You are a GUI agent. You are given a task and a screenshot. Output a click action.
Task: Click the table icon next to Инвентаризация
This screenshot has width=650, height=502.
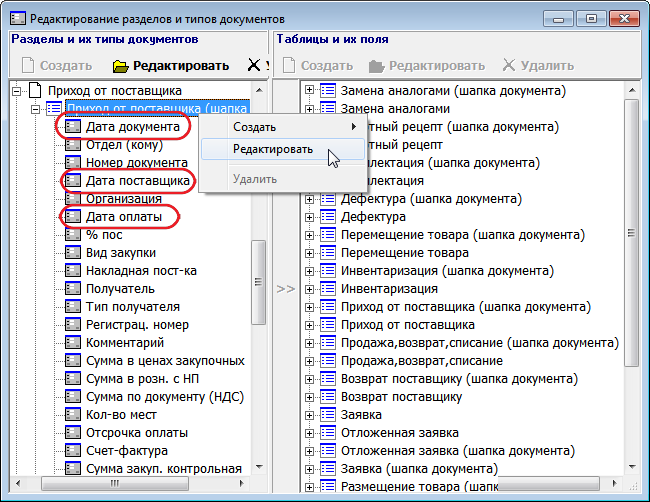pyautogui.click(x=328, y=289)
